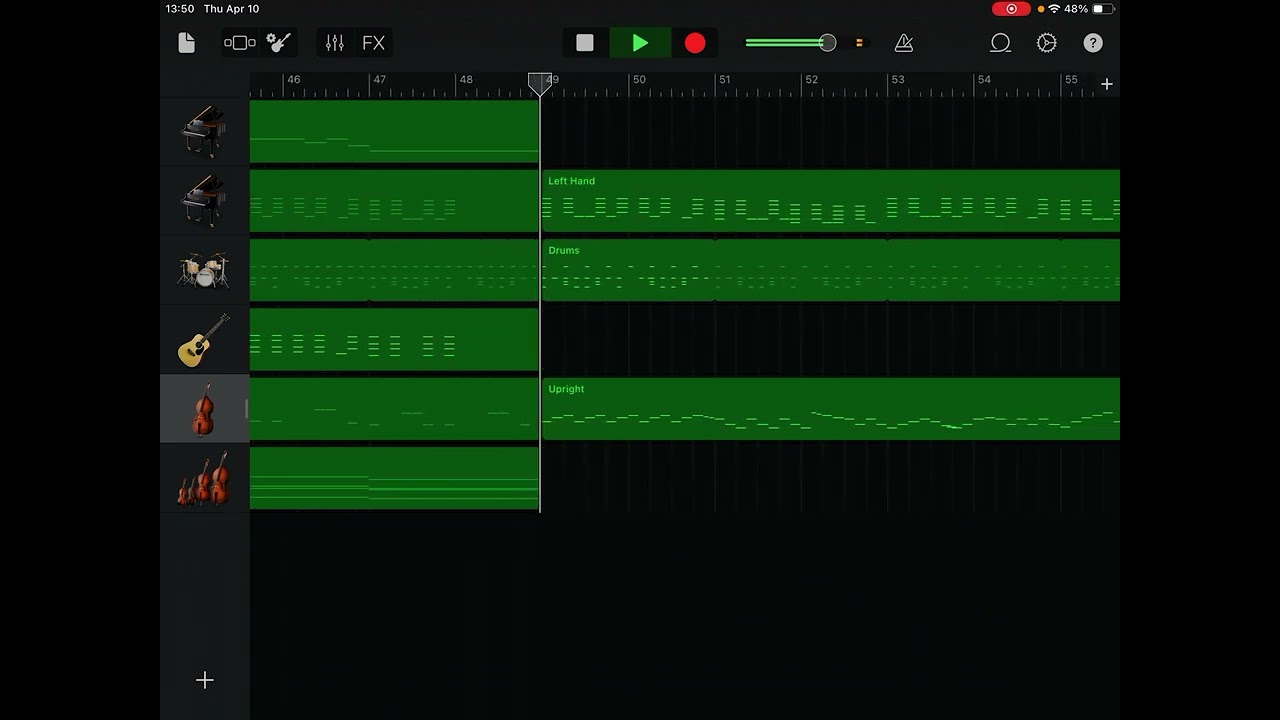Screen dimensions: 1280x720
Task: Select bass region before bar 49
Action: tap(394, 409)
